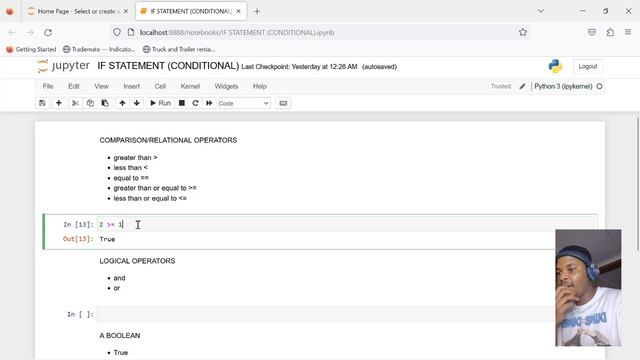The width and height of the screenshot is (640, 360).
Task: Click the Python logo icon
Action: [x=556, y=66]
